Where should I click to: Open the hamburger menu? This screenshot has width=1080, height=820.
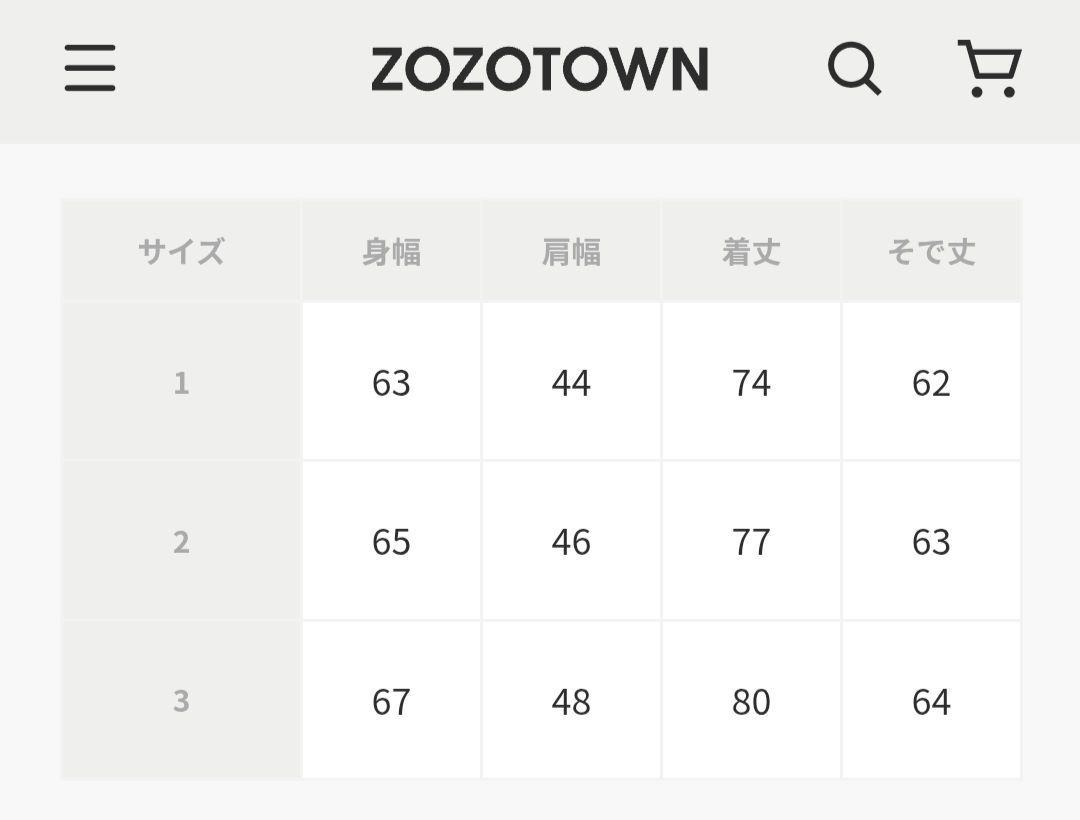[x=90, y=67]
